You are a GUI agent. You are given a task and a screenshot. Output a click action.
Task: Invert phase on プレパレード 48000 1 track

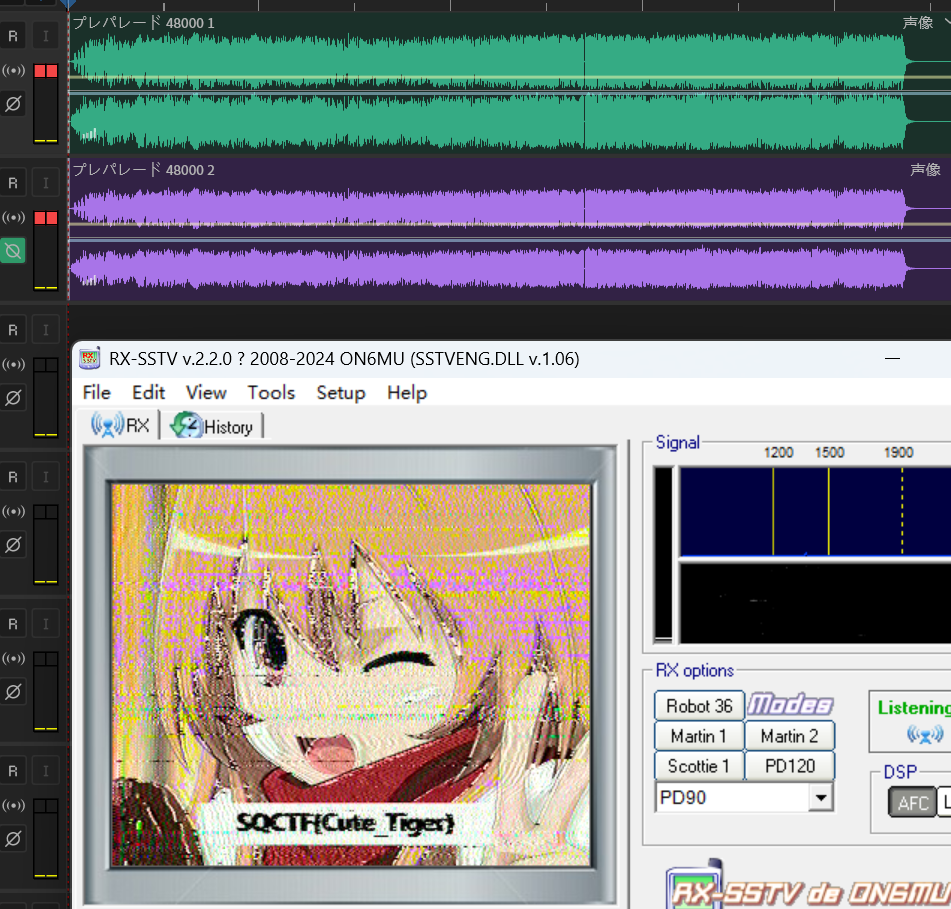(x=13, y=104)
